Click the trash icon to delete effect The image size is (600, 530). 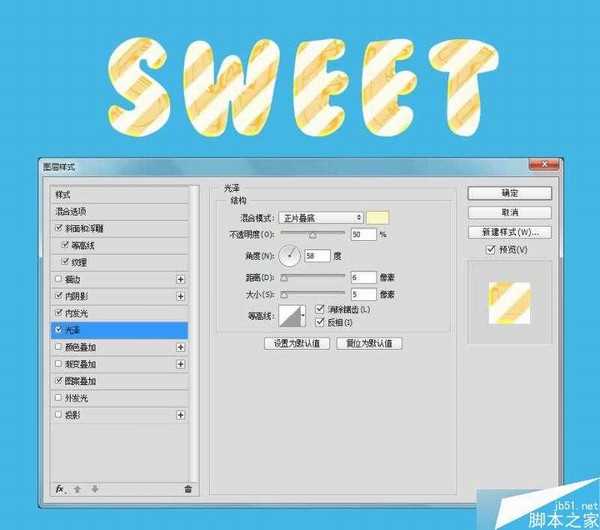[187, 488]
